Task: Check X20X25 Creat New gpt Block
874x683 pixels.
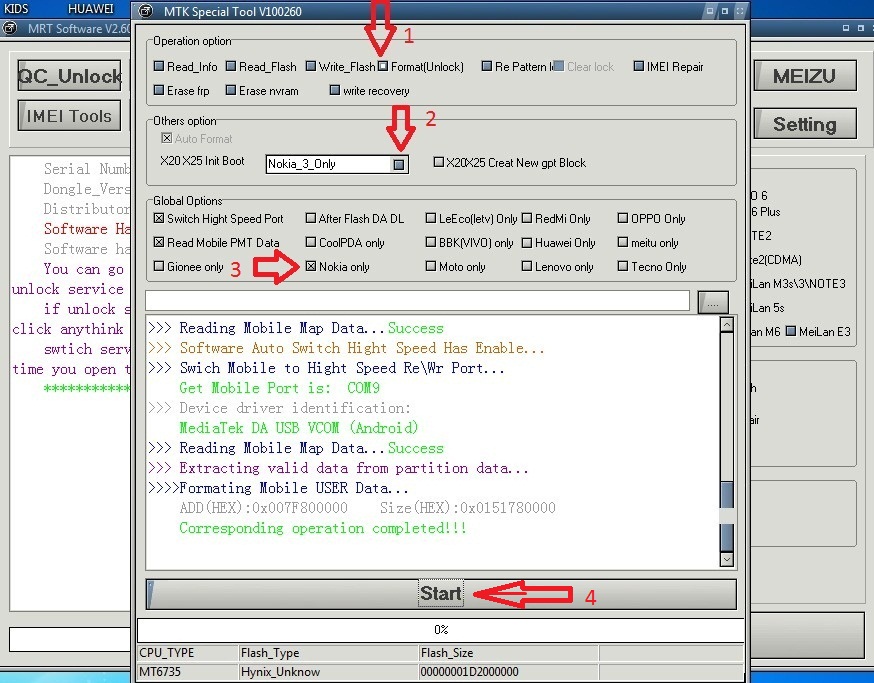Action: pyautogui.click(x=439, y=162)
